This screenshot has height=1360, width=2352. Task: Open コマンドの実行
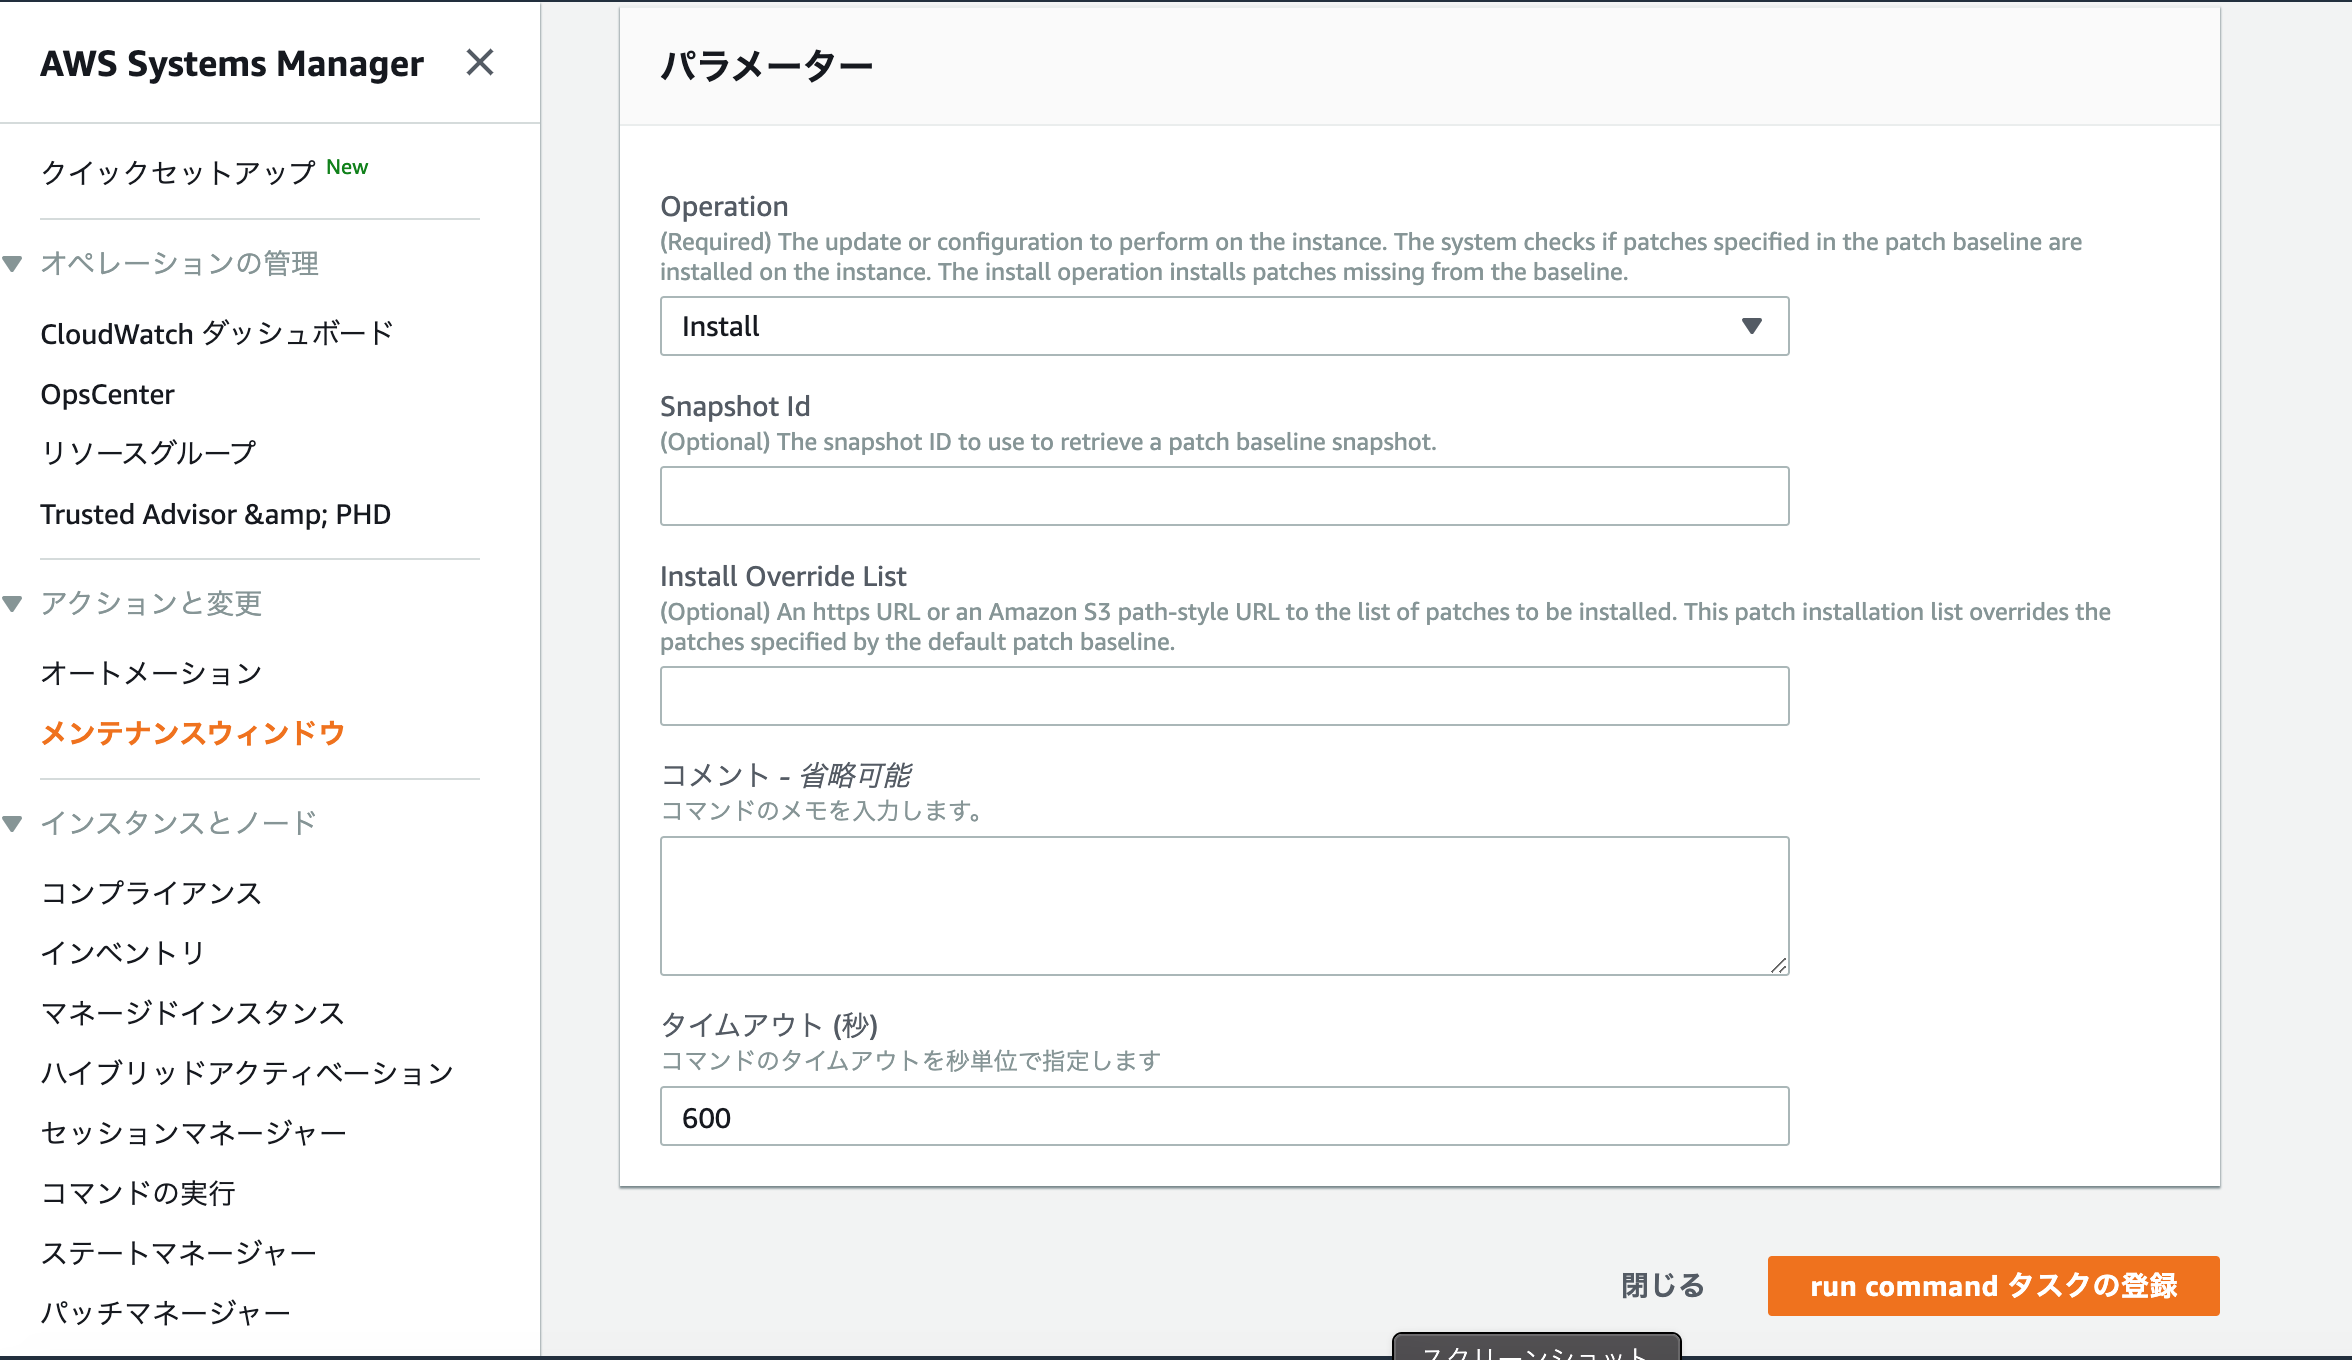pyautogui.click(x=138, y=1193)
